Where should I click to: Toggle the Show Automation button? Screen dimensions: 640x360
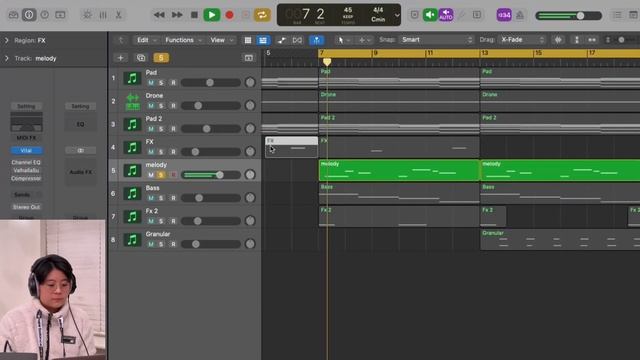[282, 40]
